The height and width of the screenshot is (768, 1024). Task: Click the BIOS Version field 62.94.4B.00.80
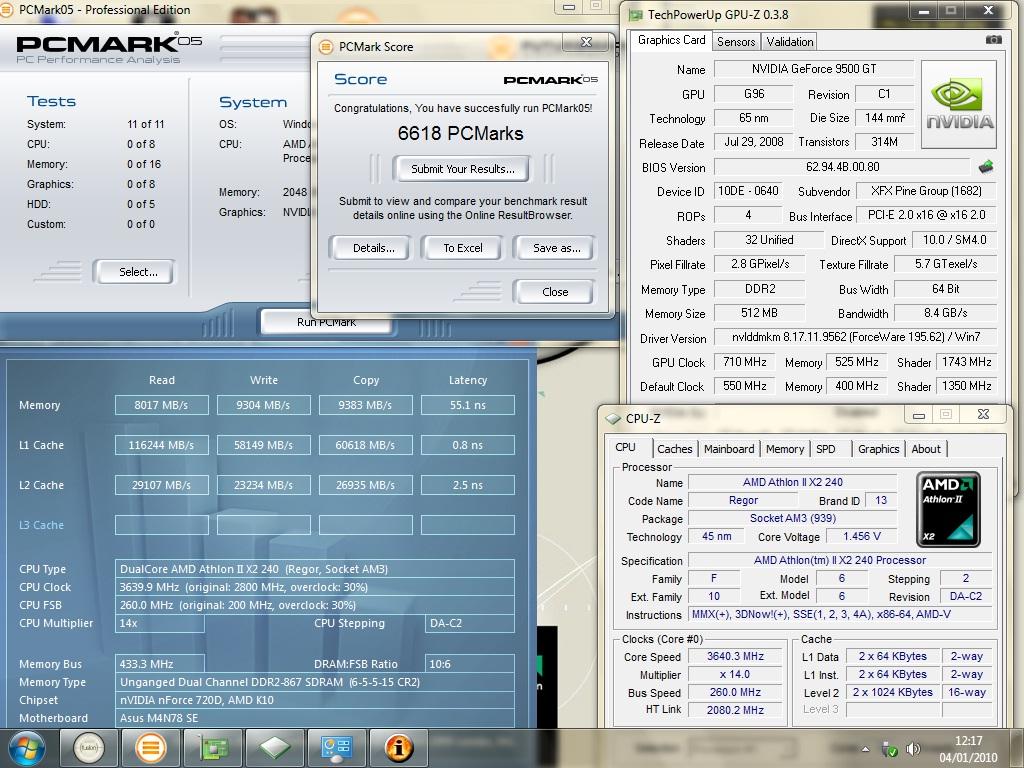click(842, 167)
